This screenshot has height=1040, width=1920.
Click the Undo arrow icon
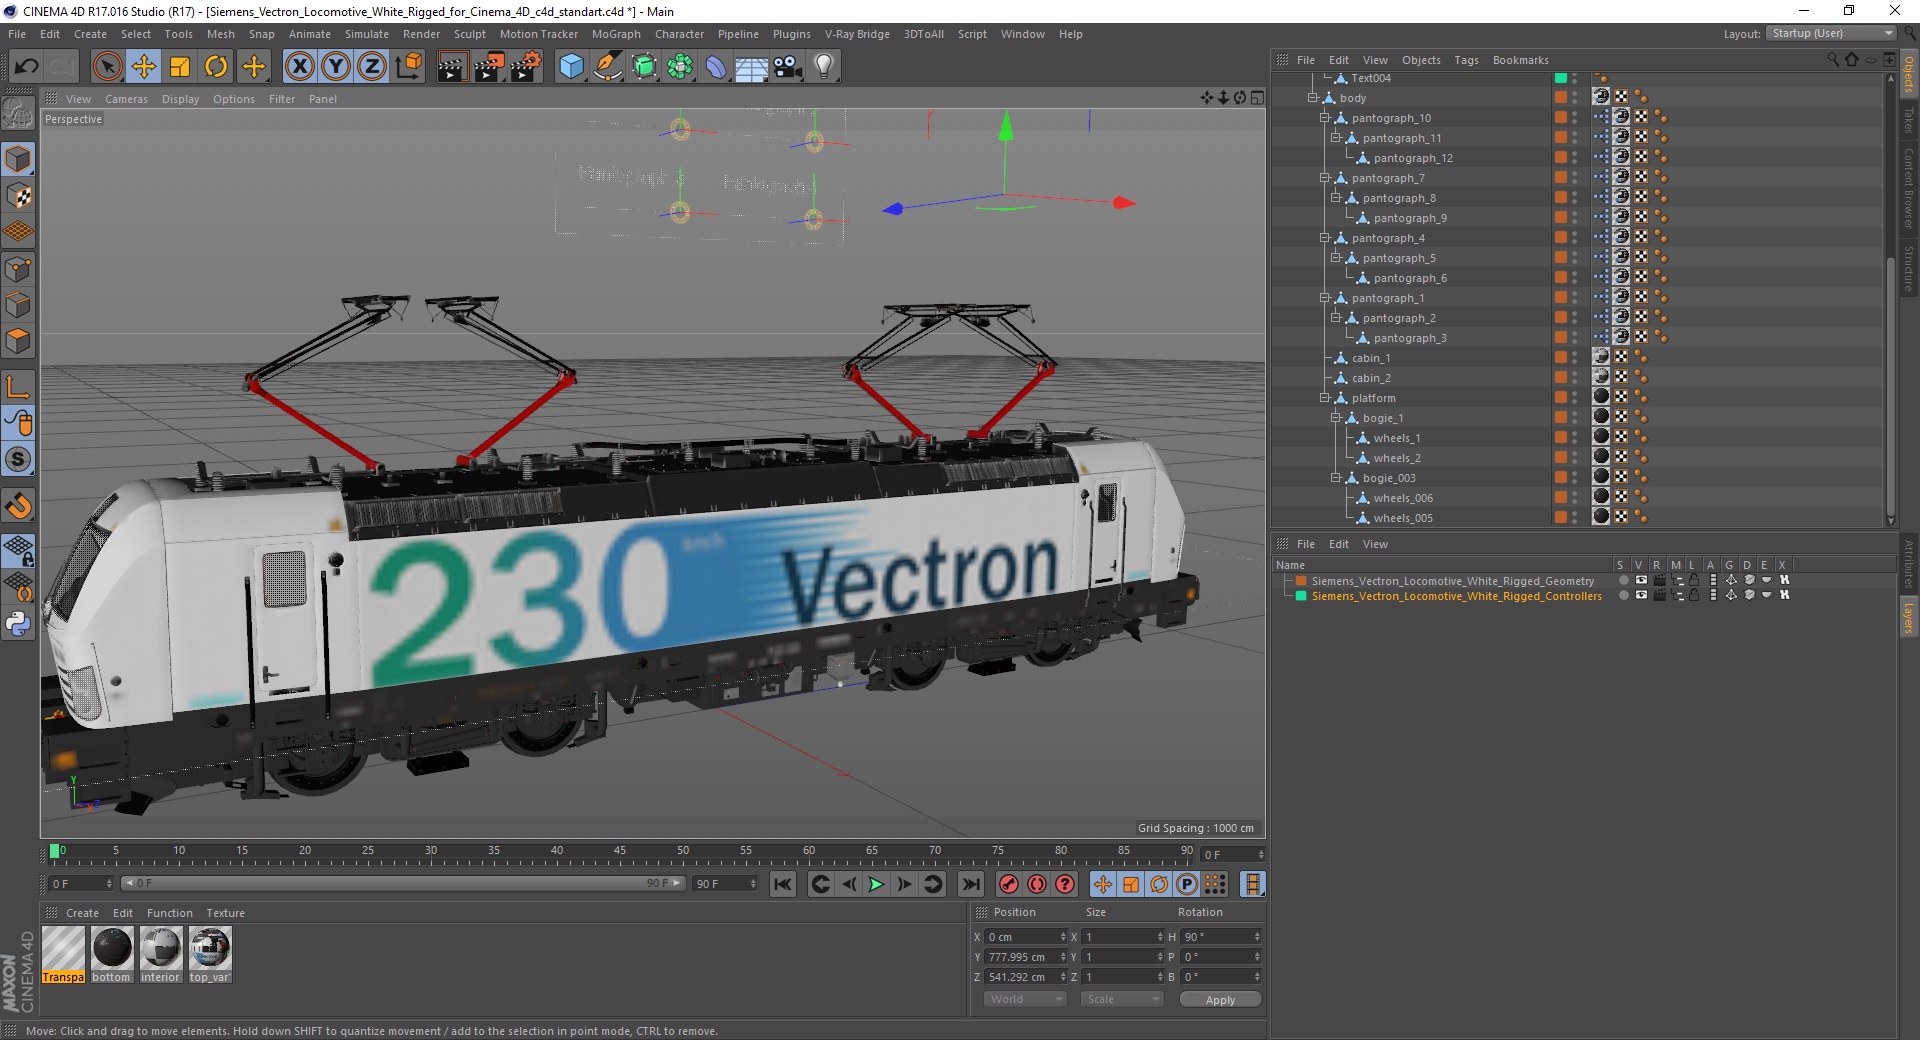27,67
